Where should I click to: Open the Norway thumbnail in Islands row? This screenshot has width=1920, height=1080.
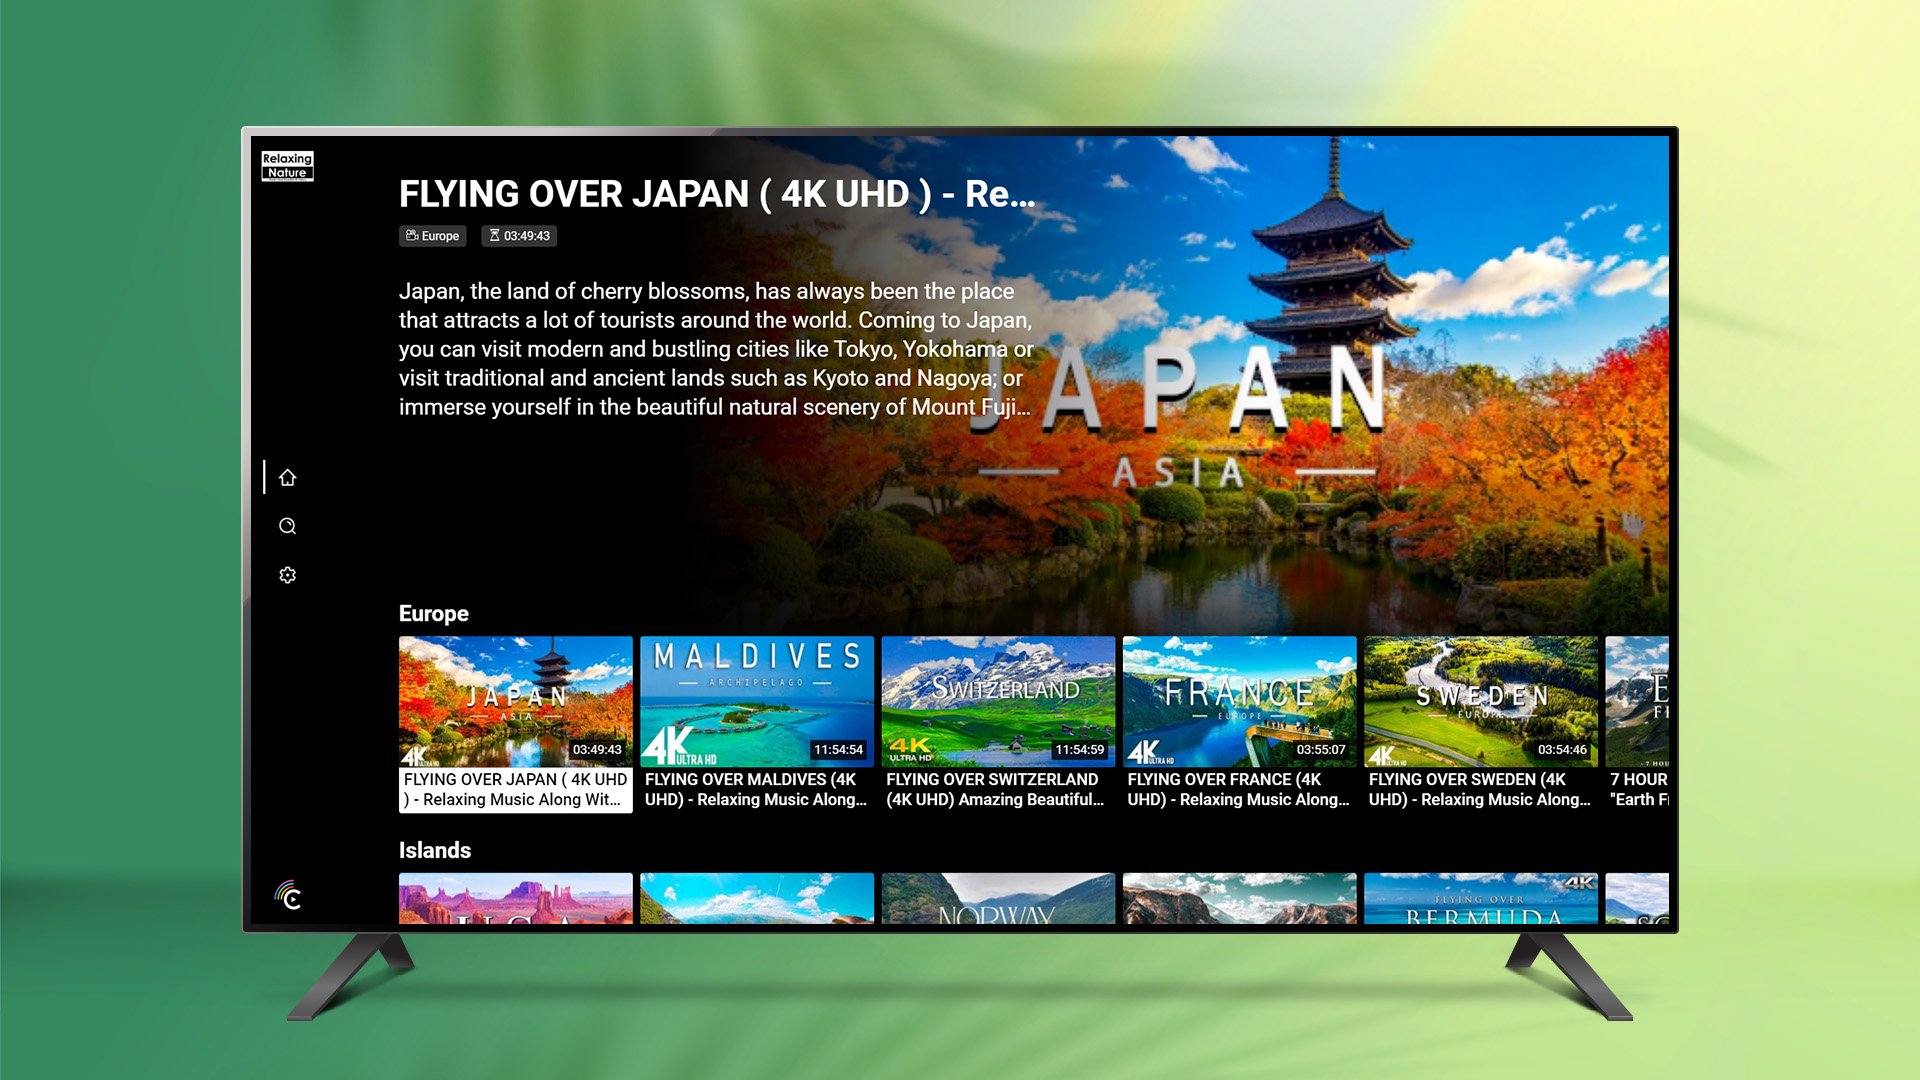[997, 898]
